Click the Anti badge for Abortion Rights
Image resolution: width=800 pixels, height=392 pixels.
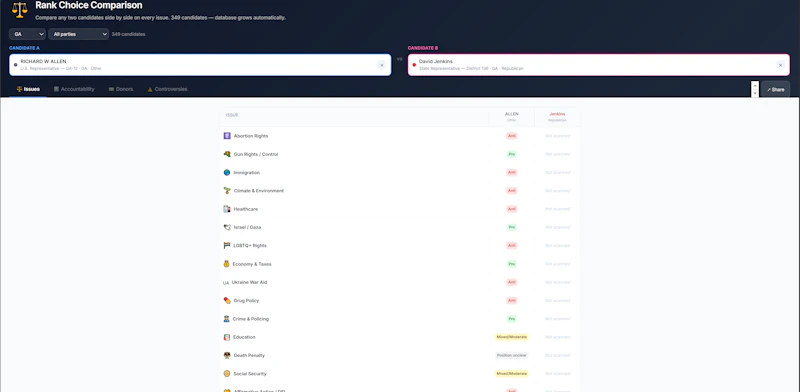coord(512,136)
